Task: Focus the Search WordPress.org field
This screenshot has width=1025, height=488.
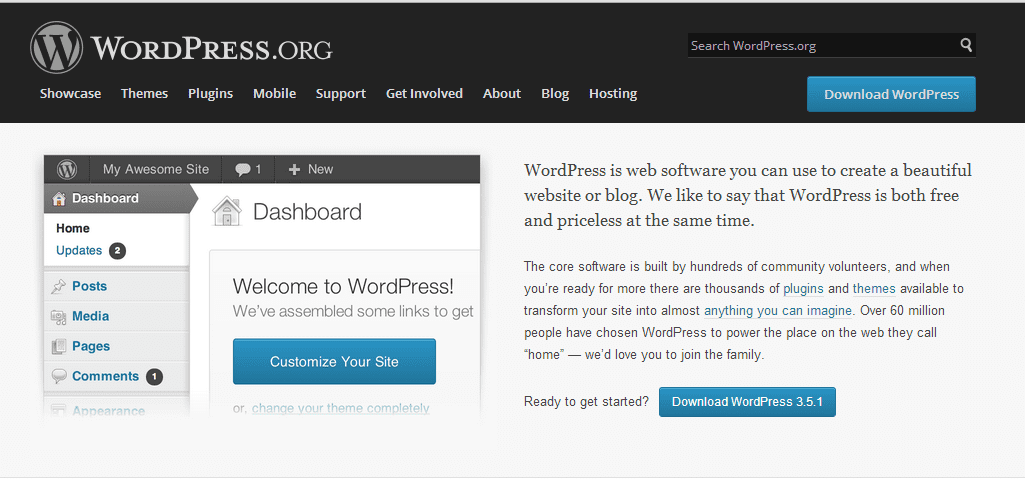Action: (832, 46)
